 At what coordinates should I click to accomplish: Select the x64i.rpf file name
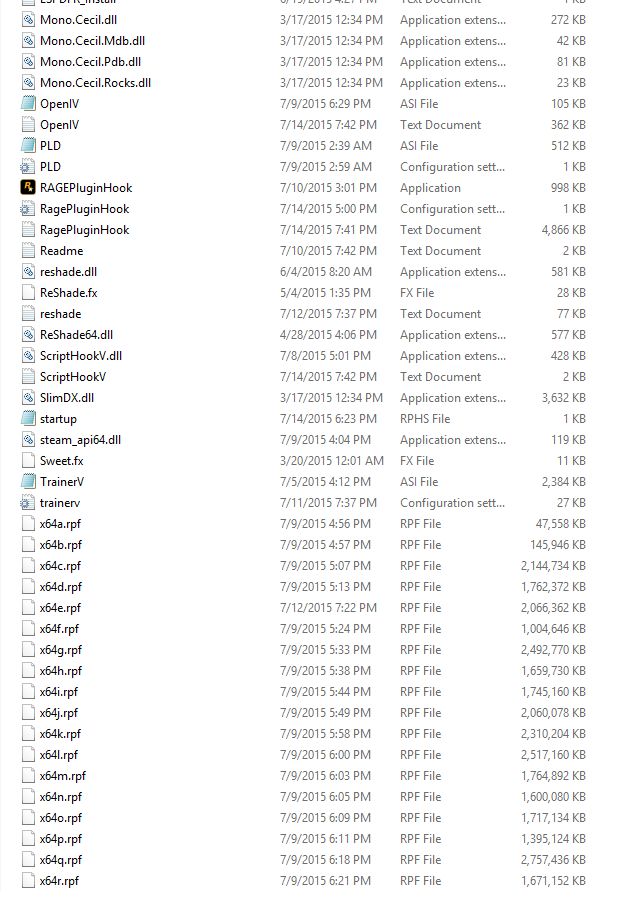pos(59,692)
